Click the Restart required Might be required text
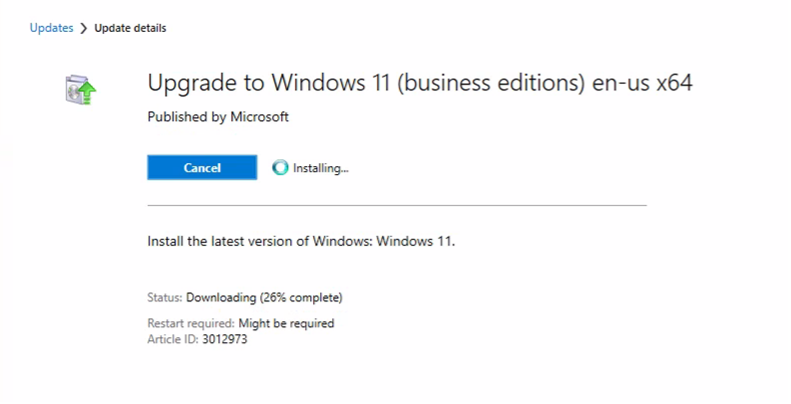This screenshot has width=791, height=404. click(241, 323)
